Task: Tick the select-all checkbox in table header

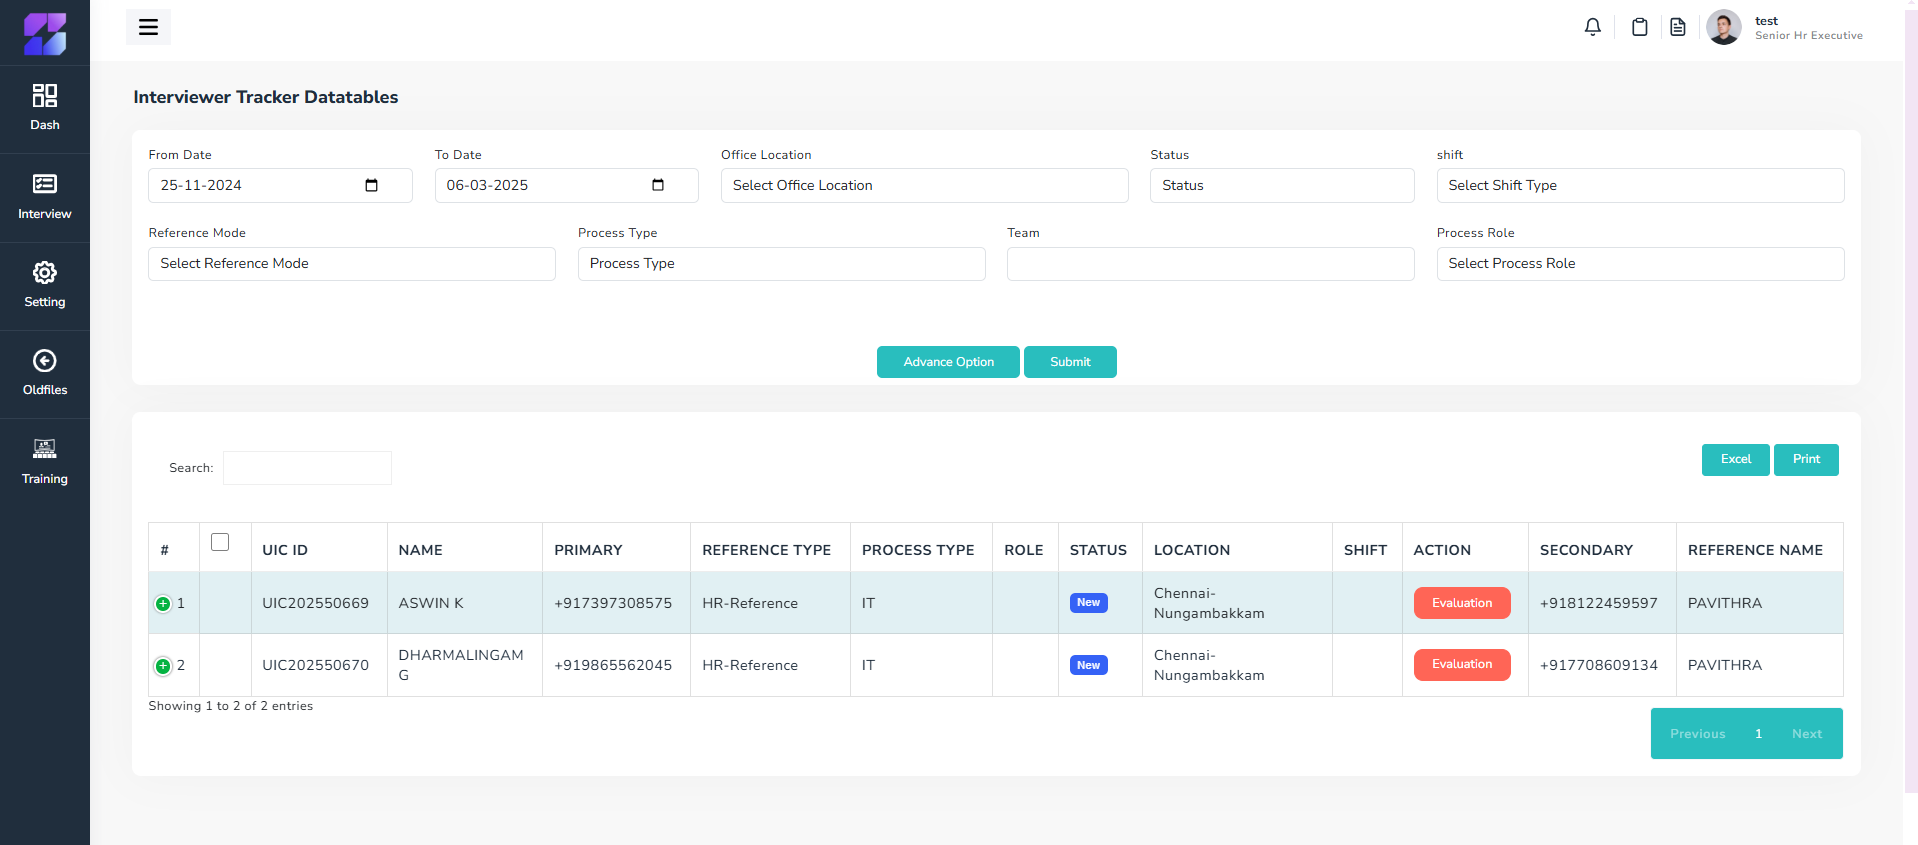Action: pos(220,542)
